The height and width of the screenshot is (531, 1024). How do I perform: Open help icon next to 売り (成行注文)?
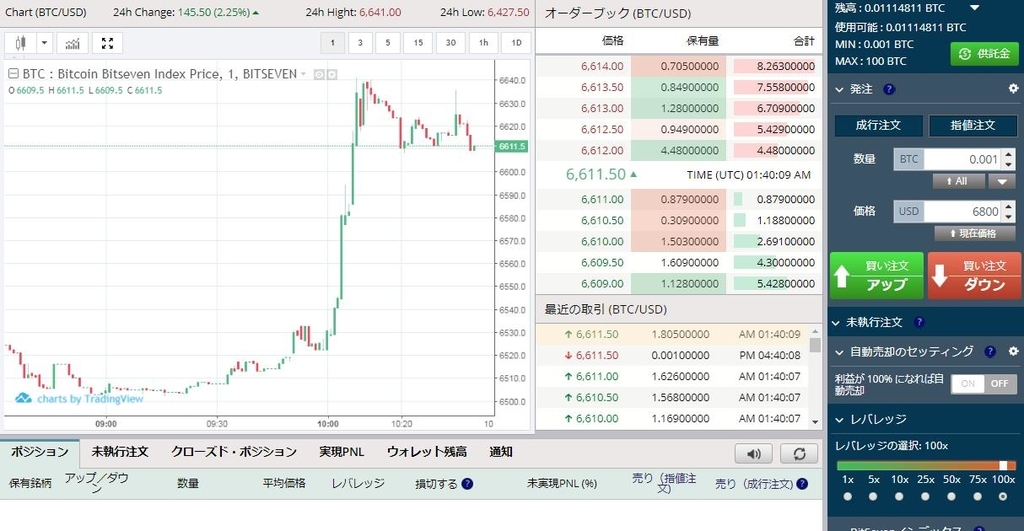802,484
